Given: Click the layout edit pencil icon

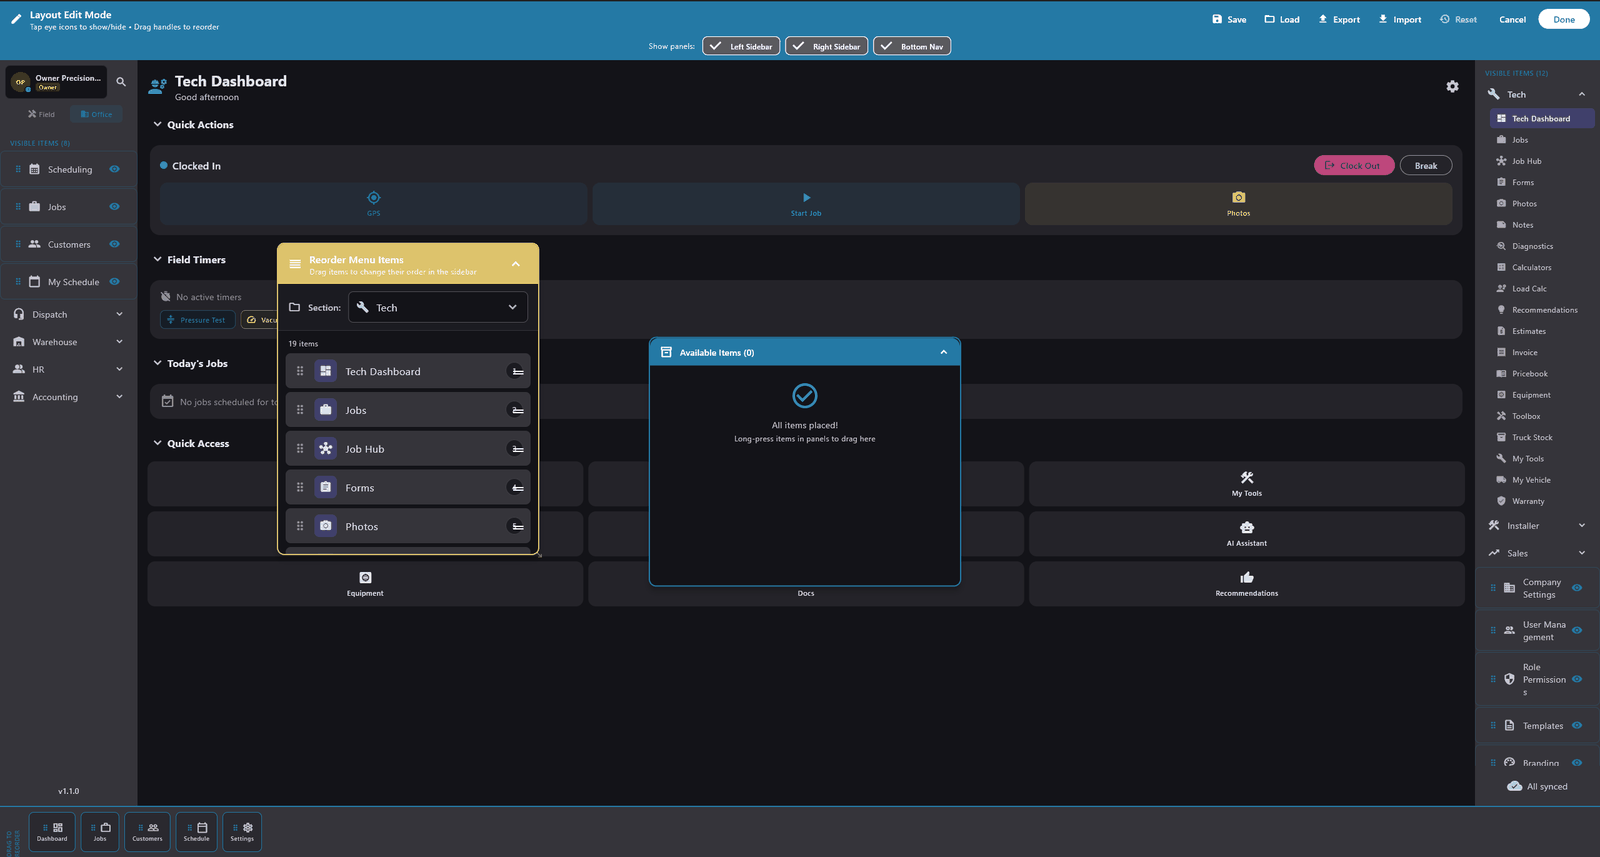Looking at the screenshot, I should click(x=16, y=19).
